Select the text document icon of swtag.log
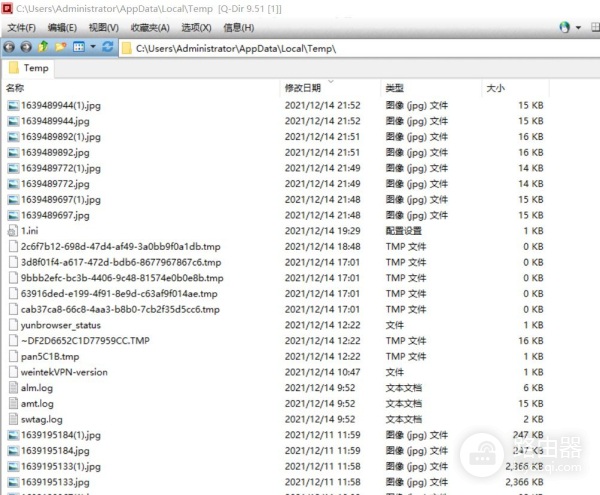600x495 pixels. click(x=13, y=419)
